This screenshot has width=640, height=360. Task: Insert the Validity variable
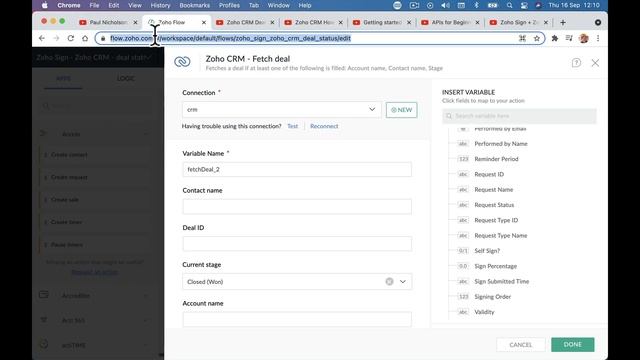[484, 312]
